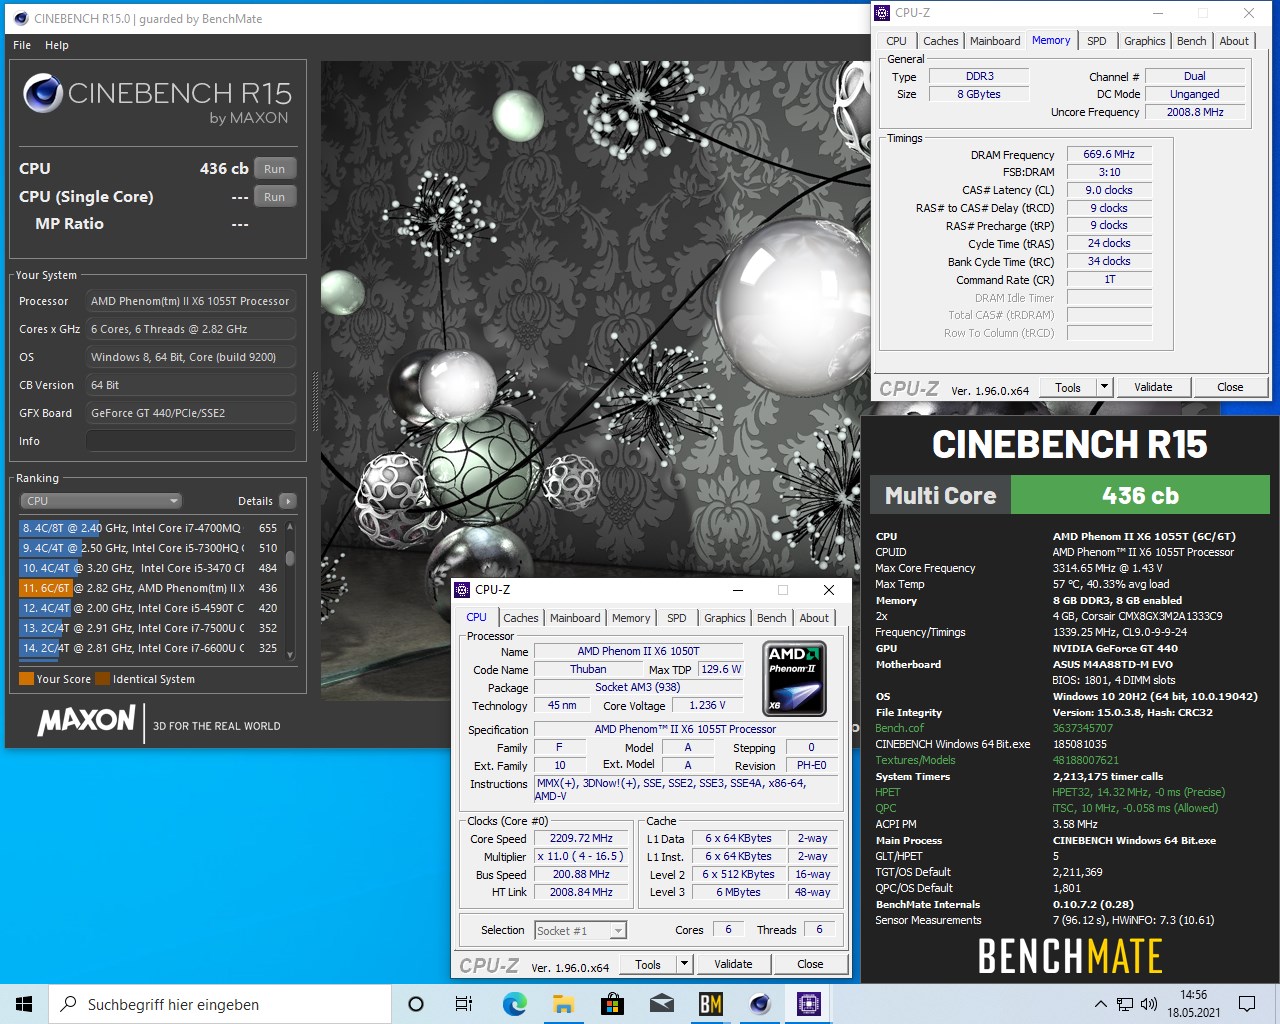The image size is (1280, 1024).
Task: Switch to Caches tab in lower CPU-Z
Action: click(x=521, y=618)
